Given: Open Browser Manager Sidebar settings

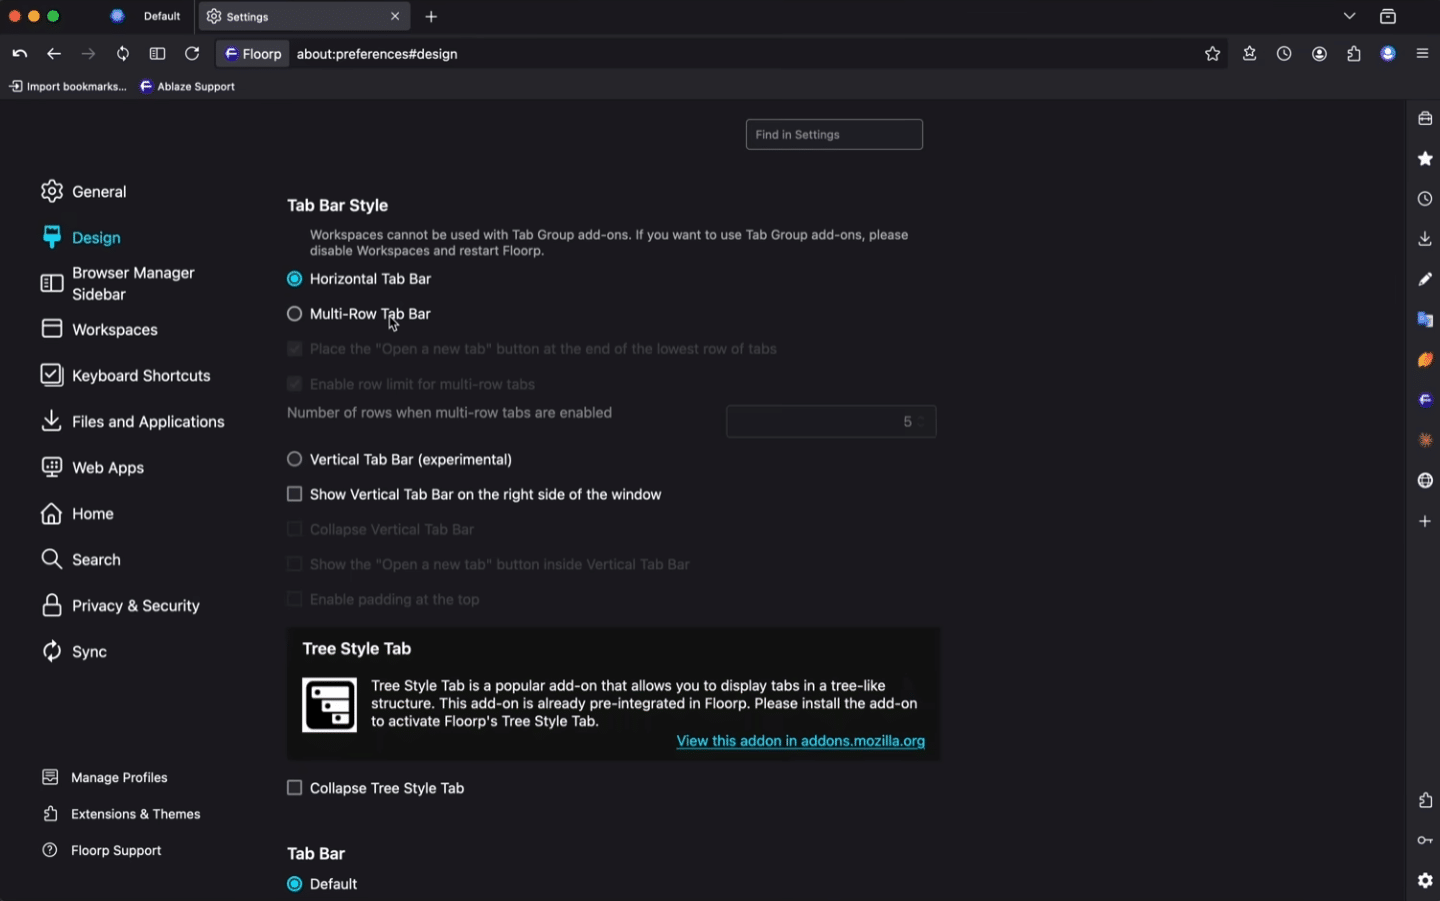Looking at the screenshot, I should pos(117,284).
